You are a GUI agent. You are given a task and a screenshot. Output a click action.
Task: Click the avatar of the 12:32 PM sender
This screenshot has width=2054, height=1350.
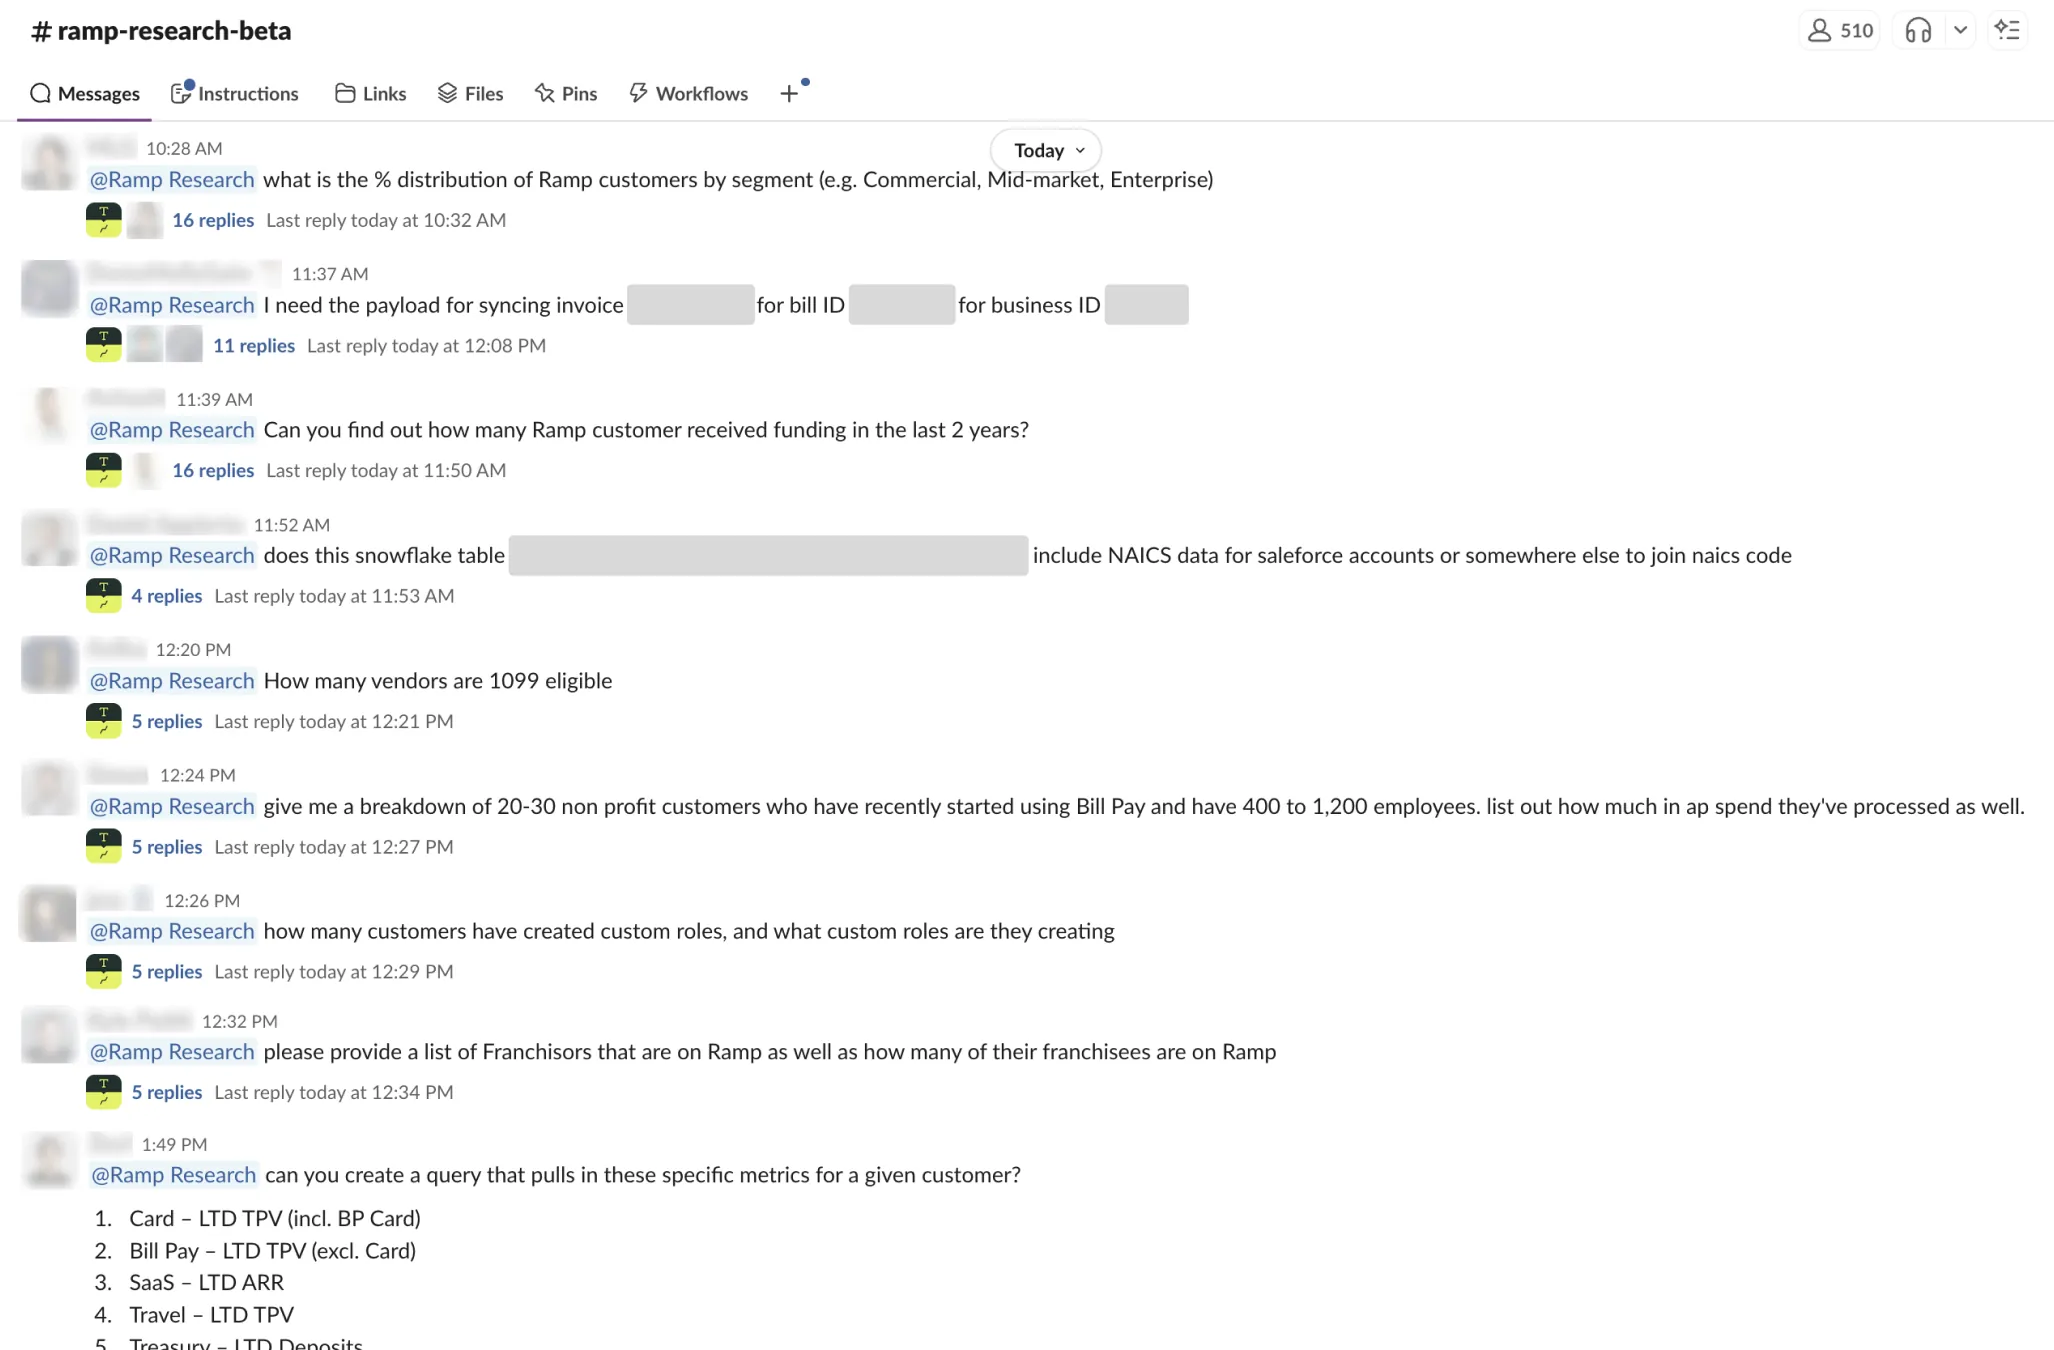pos(47,1035)
